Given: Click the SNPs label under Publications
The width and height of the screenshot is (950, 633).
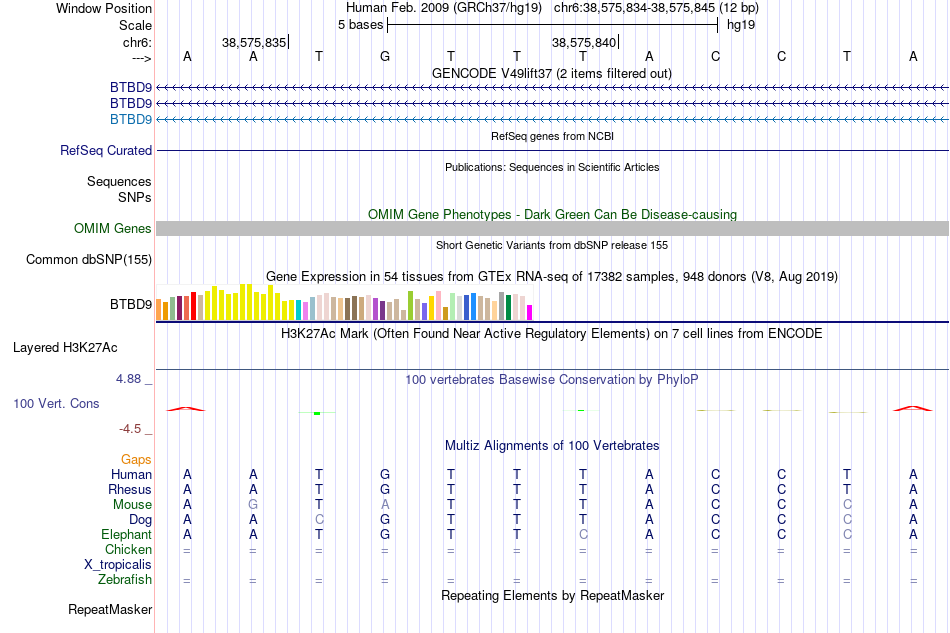Looking at the screenshot, I should pyautogui.click(x=135, y=197).
